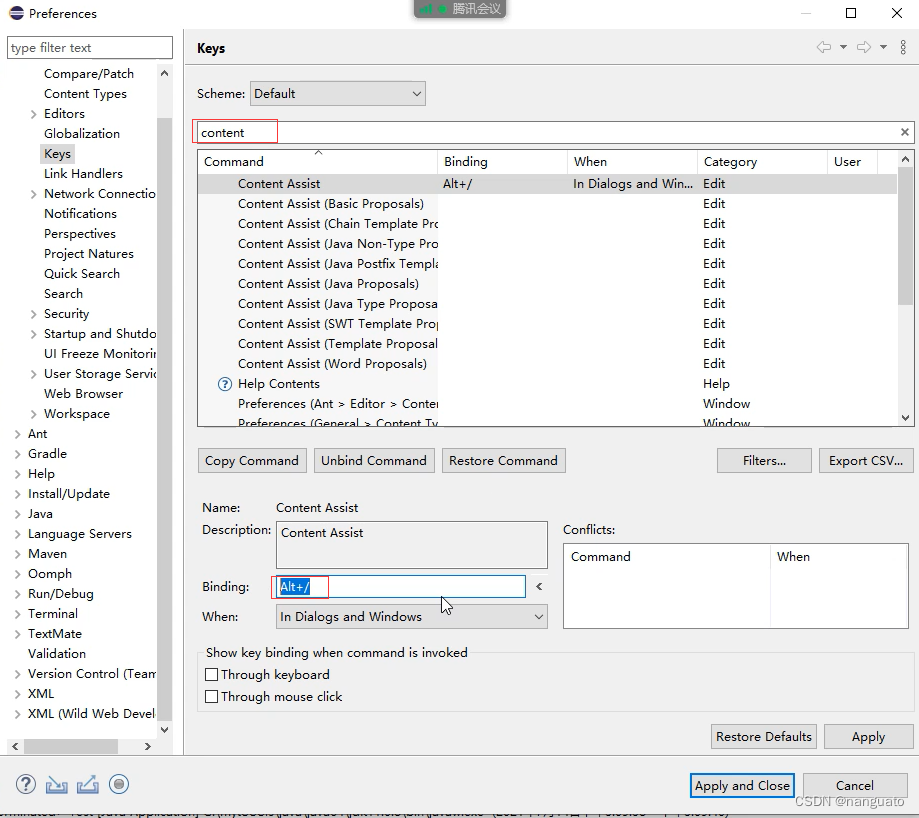Open the back history dropdown arrow
The width and height of the screenshot is (919, 818).
click(x=843, y=47)
